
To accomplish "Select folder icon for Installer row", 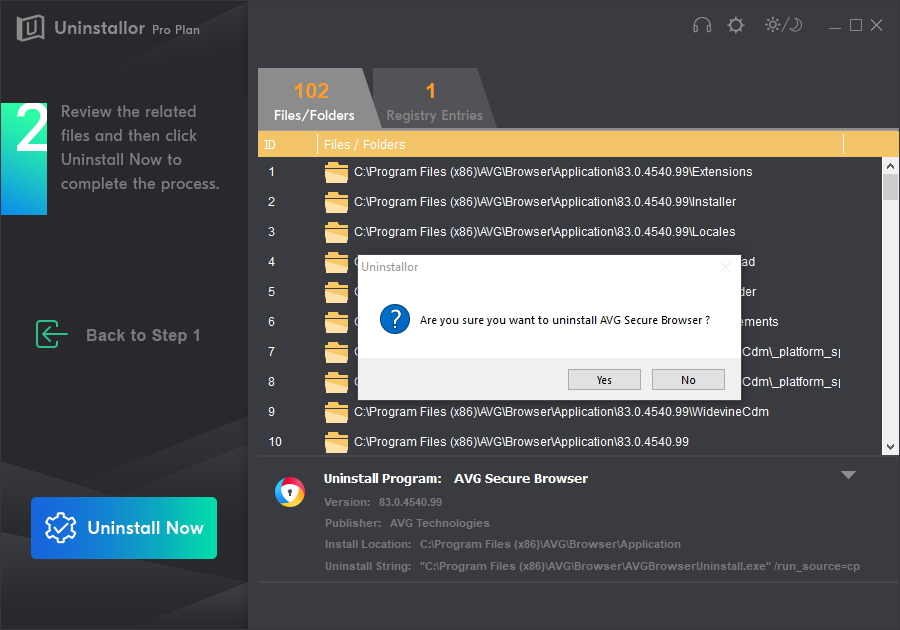I will click(336, 202).
